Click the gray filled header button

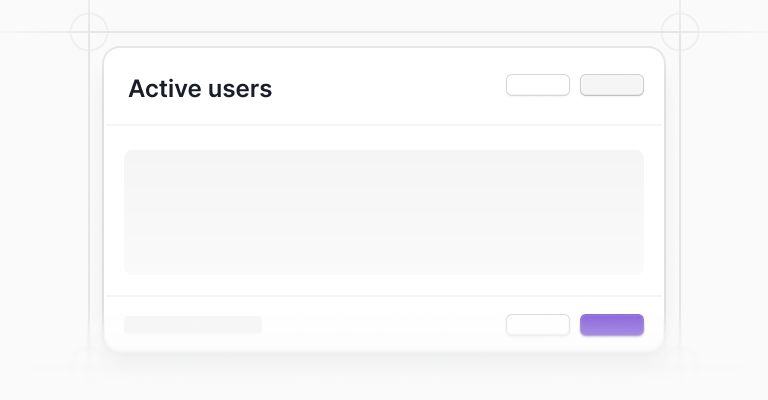(x=612, y=85)
